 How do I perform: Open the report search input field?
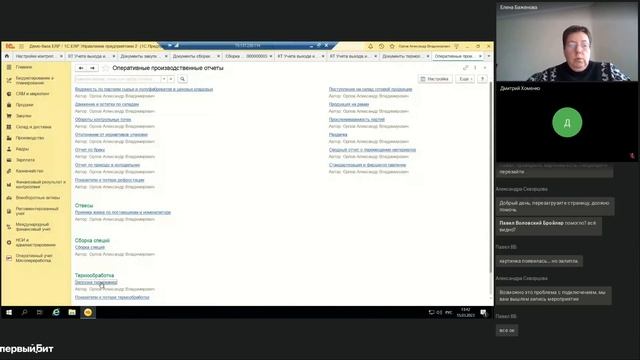(118, 79)
